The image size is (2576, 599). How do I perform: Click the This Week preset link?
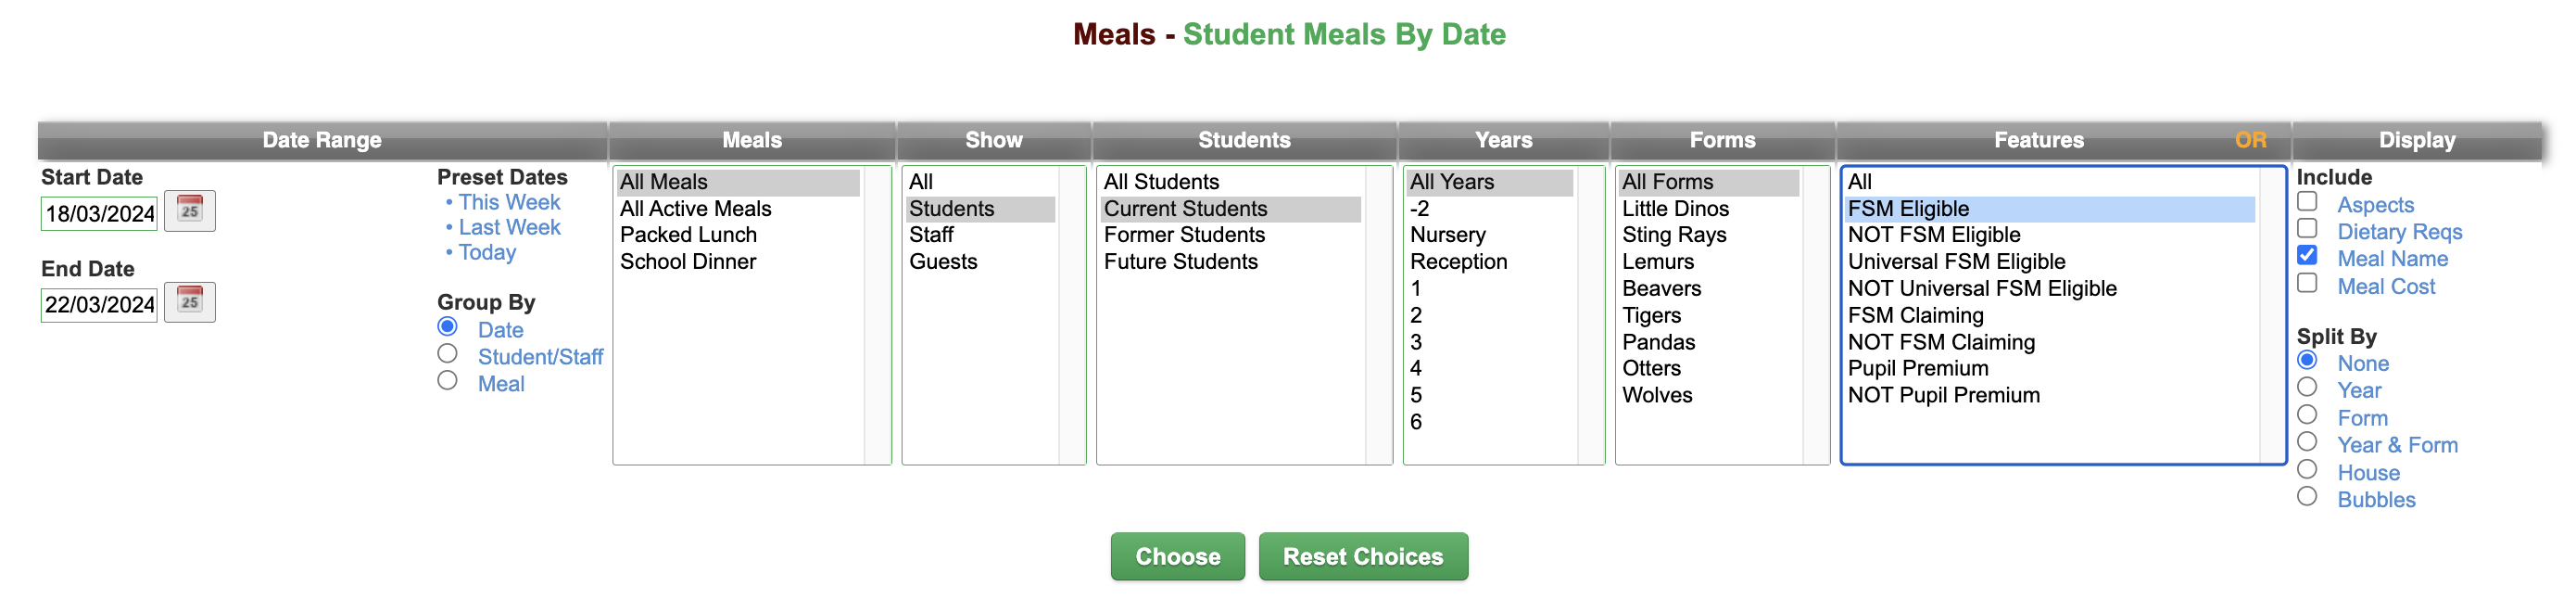[509, 203]
